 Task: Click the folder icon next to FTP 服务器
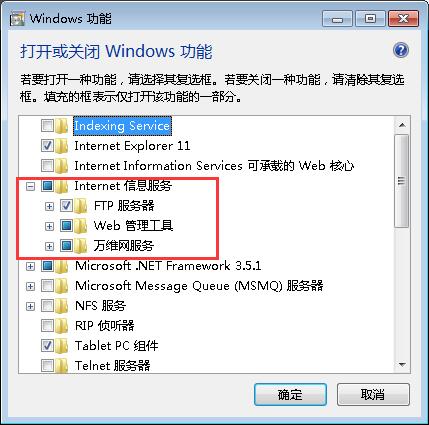click(x=81, y=206)
